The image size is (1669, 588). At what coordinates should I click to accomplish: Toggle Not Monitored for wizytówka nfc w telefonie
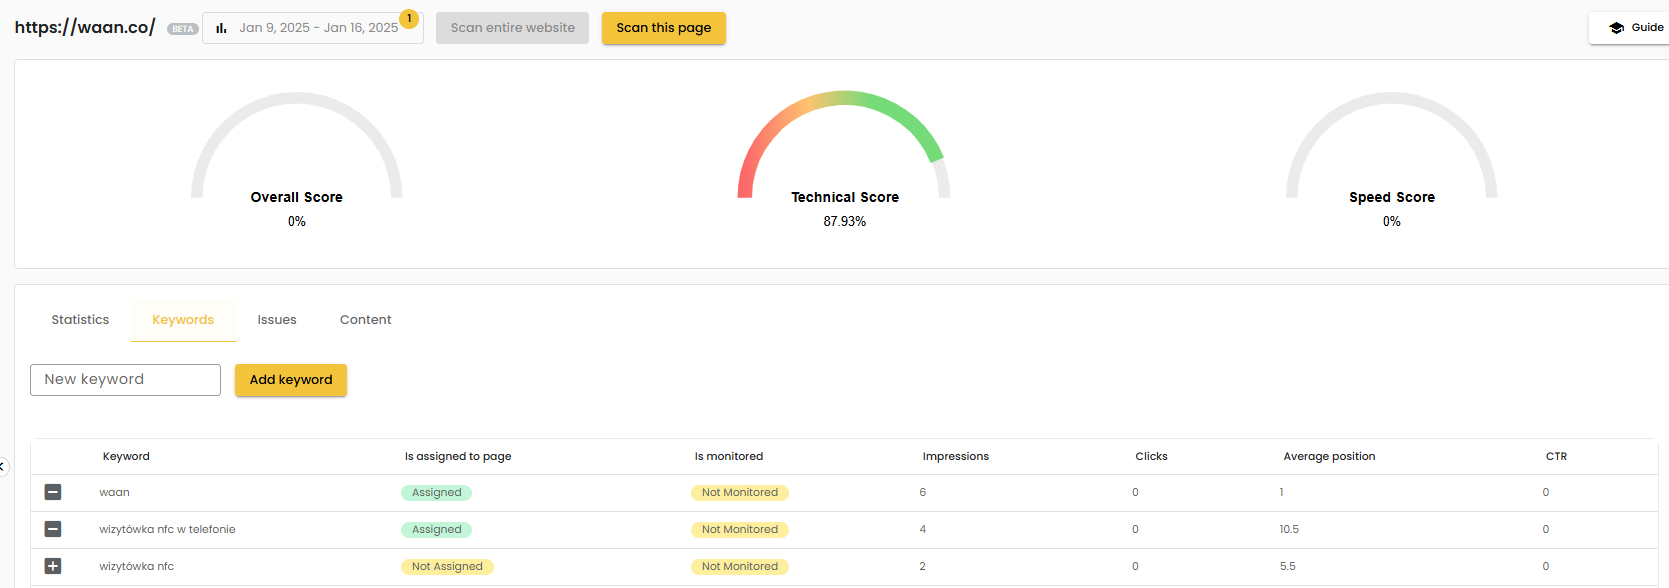tap(740, 530)
